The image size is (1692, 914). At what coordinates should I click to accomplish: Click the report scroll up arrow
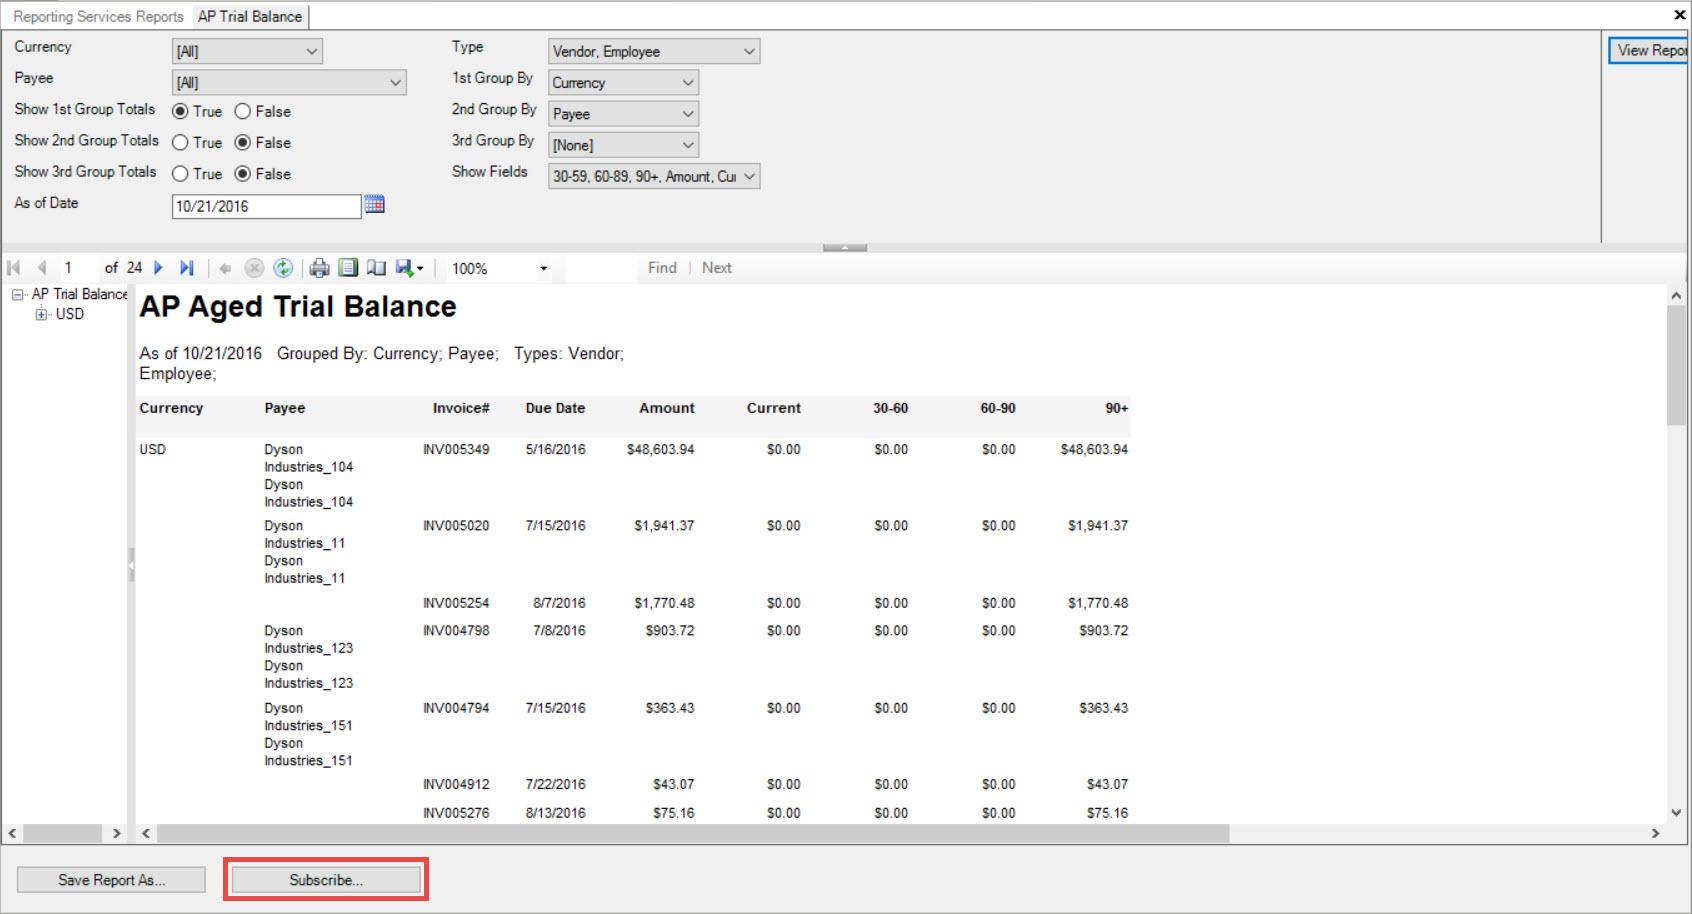coord(1676,295)
